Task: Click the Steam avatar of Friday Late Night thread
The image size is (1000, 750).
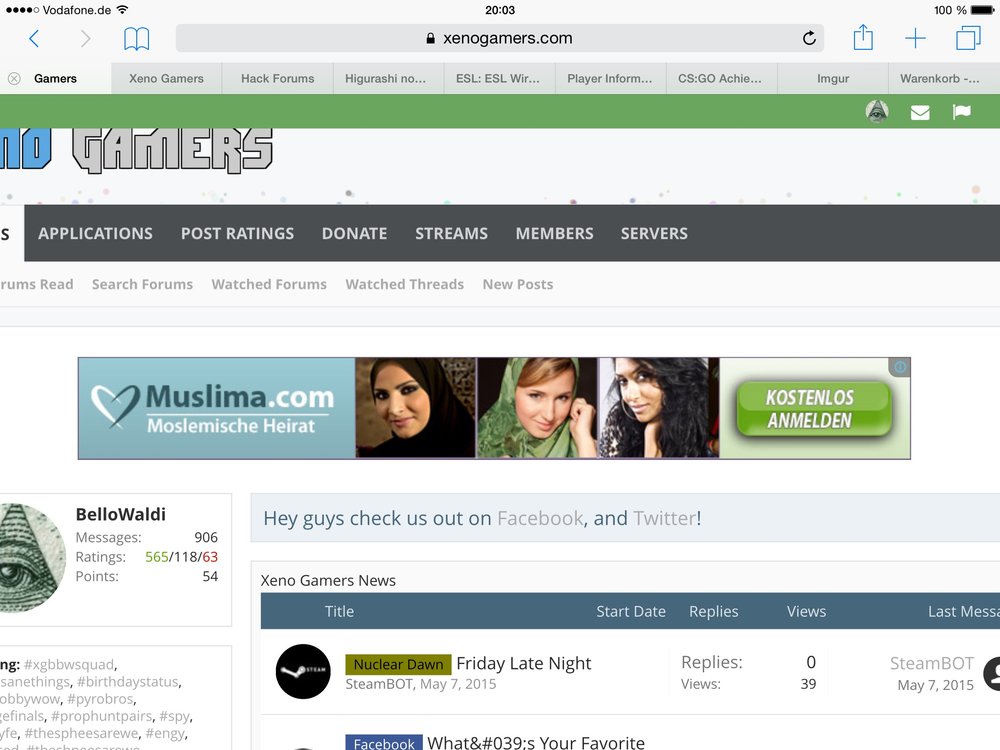Action: 303,671
